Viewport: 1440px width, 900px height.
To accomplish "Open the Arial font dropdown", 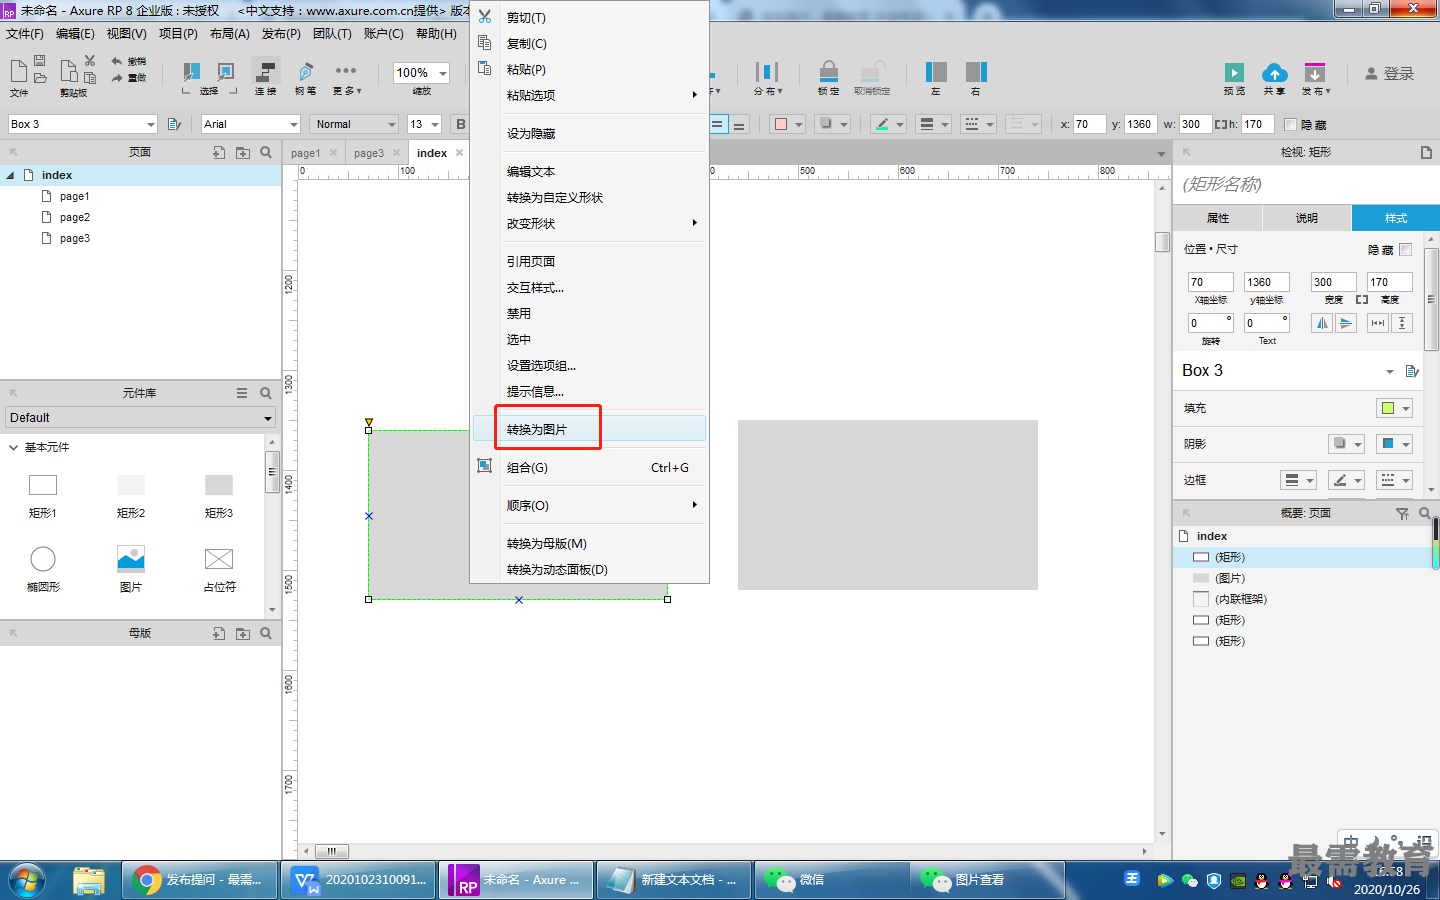I will coord(294,124).
